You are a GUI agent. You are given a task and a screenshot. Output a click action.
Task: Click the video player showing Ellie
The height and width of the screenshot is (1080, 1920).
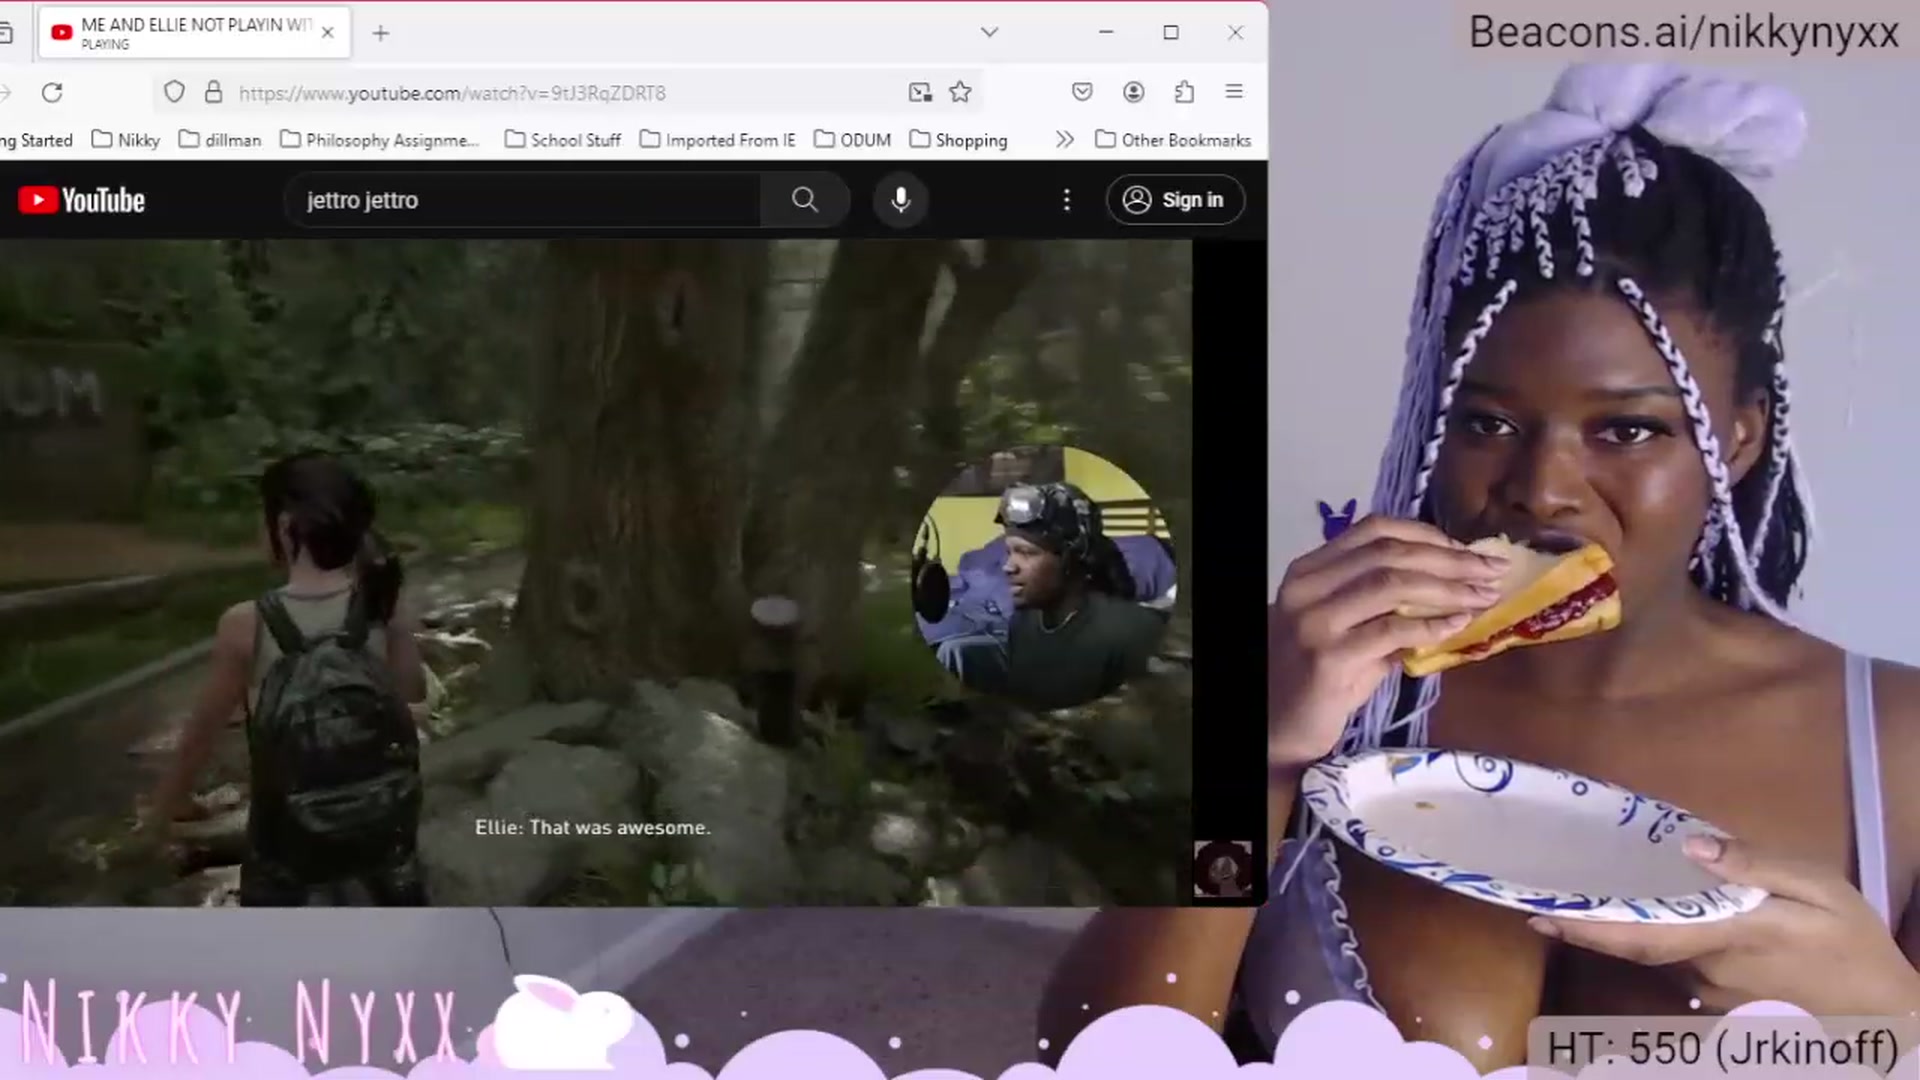coord(596,572)
